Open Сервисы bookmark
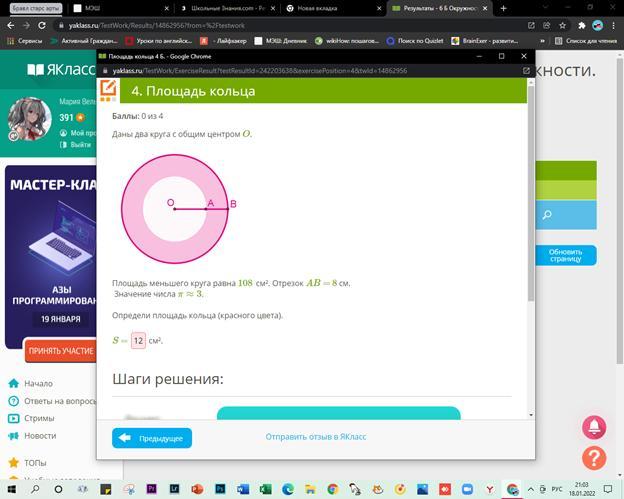The height and width of the screenshot is (499, 624). pos(25,41)
